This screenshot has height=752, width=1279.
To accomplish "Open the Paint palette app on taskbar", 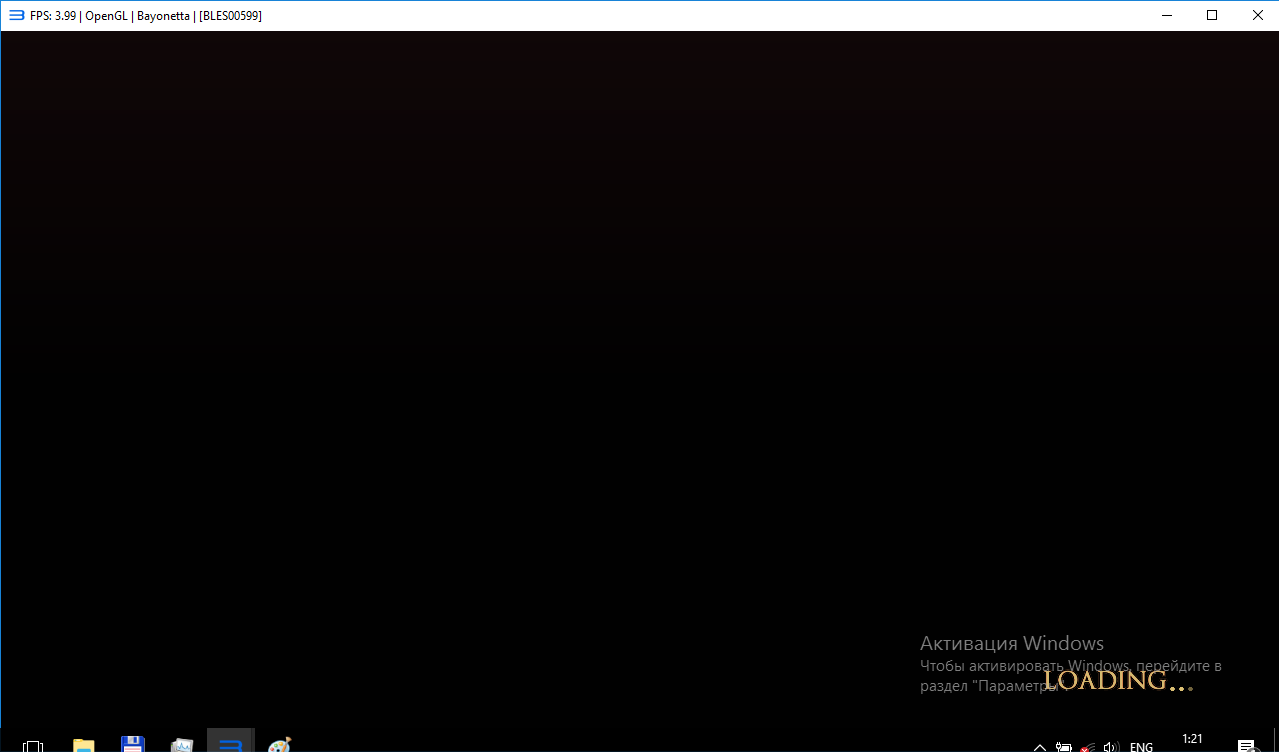I will coord(280,745).
